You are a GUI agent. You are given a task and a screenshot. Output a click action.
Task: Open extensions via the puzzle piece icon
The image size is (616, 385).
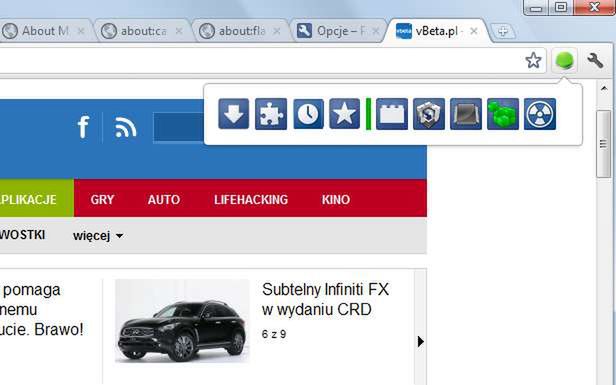pyautogui.click(x=271, y=114)
